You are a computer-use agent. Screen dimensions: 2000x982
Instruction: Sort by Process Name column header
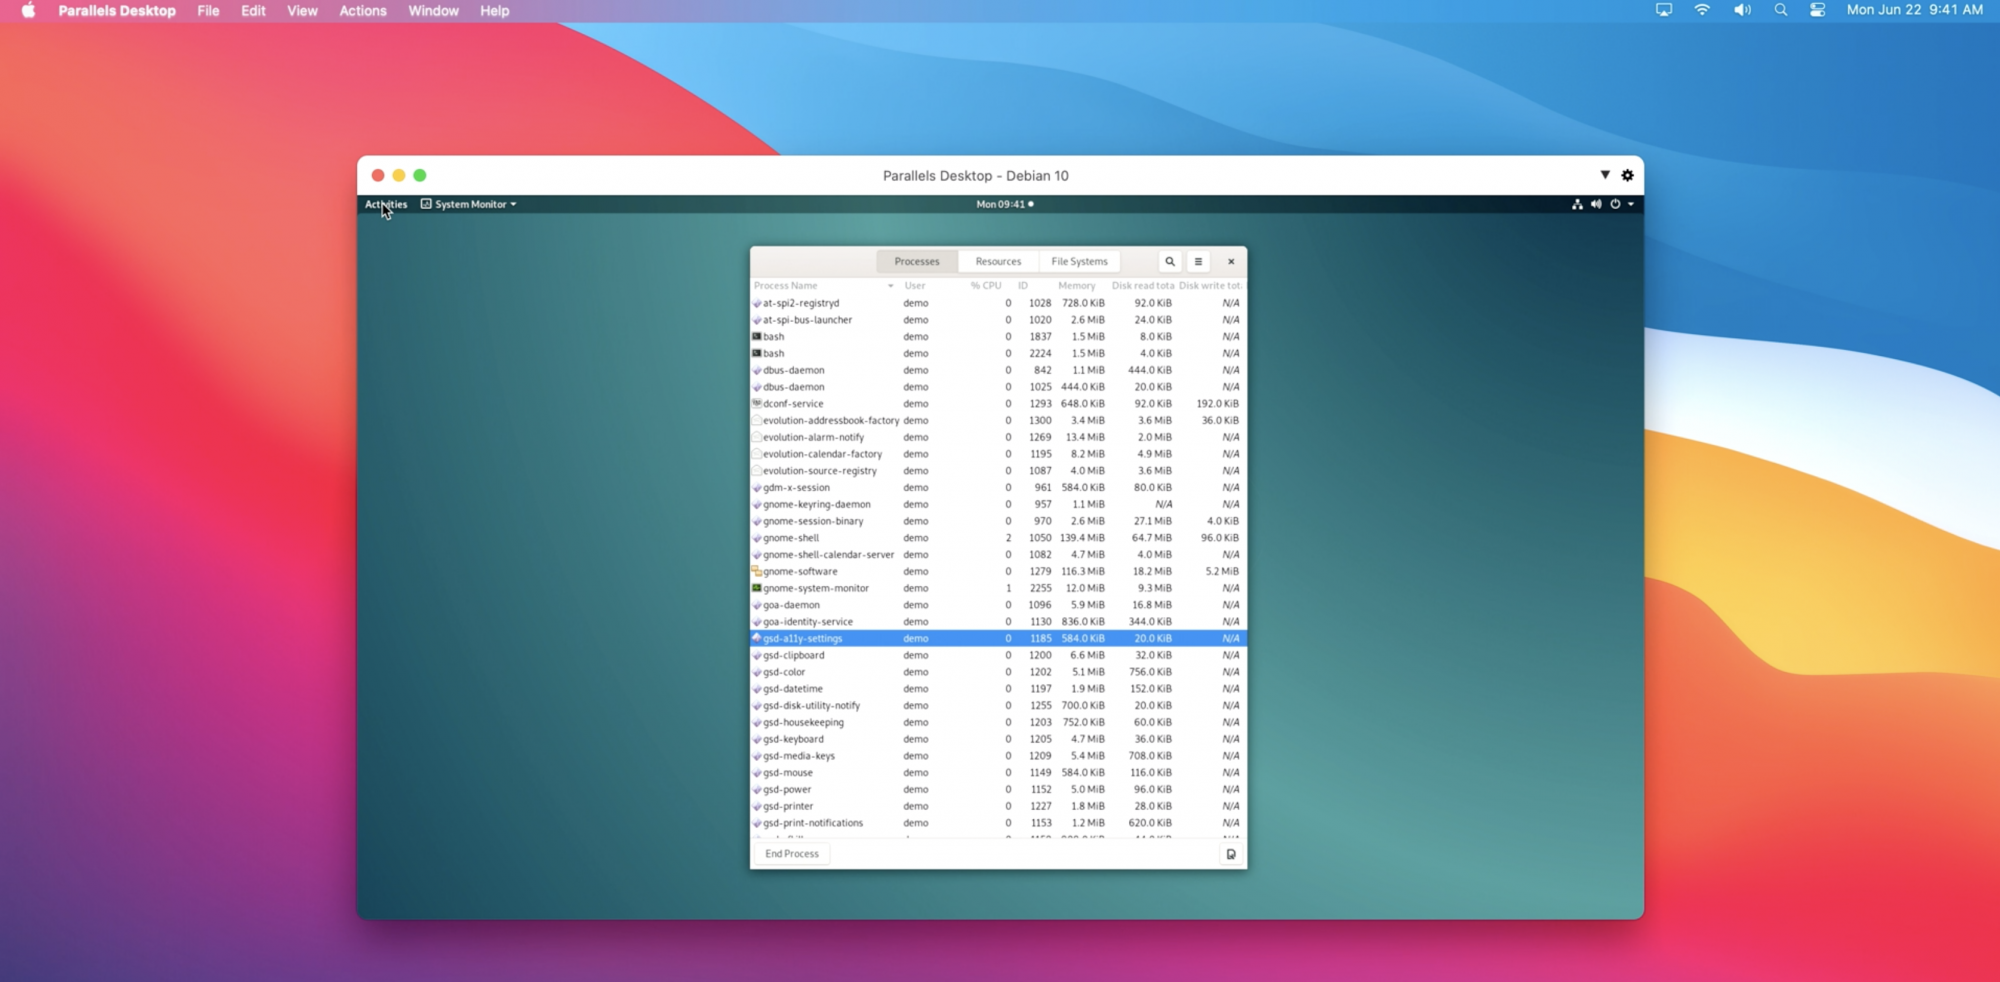click(823, 285)
